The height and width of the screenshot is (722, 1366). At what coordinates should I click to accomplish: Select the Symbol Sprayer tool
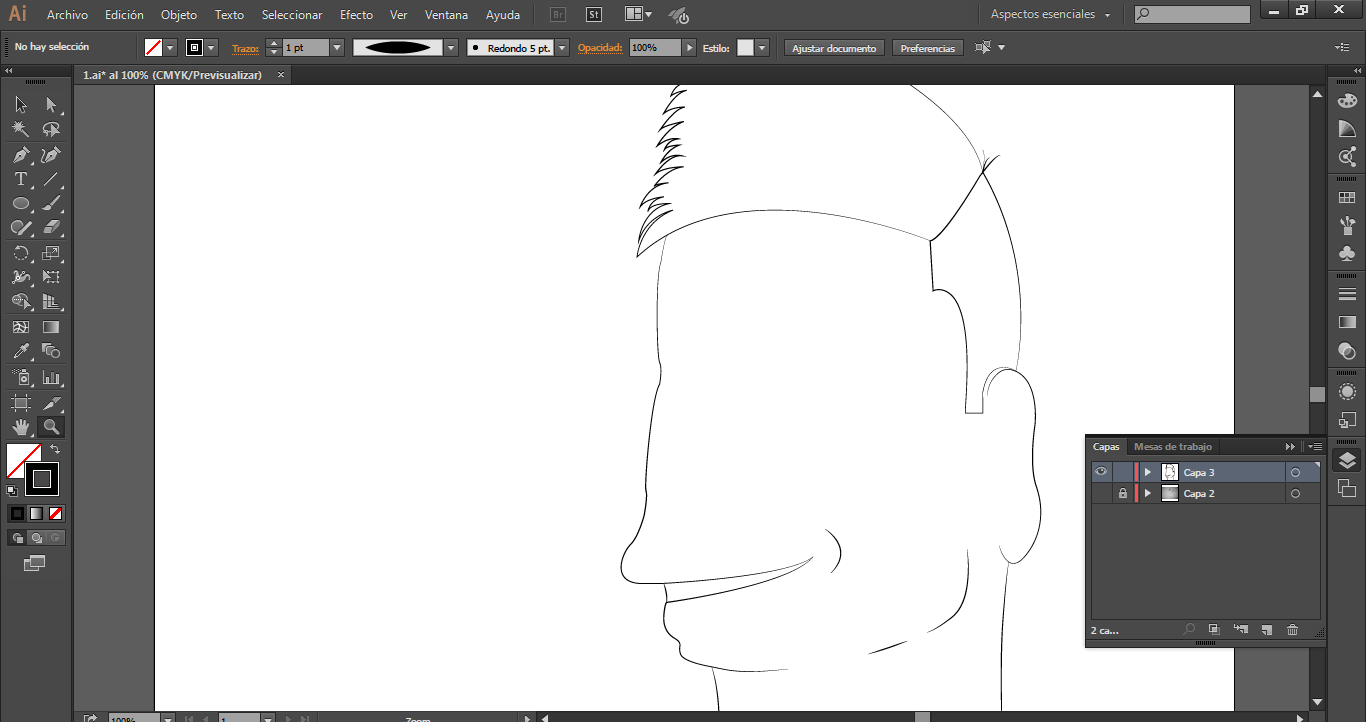coord(20,378)
